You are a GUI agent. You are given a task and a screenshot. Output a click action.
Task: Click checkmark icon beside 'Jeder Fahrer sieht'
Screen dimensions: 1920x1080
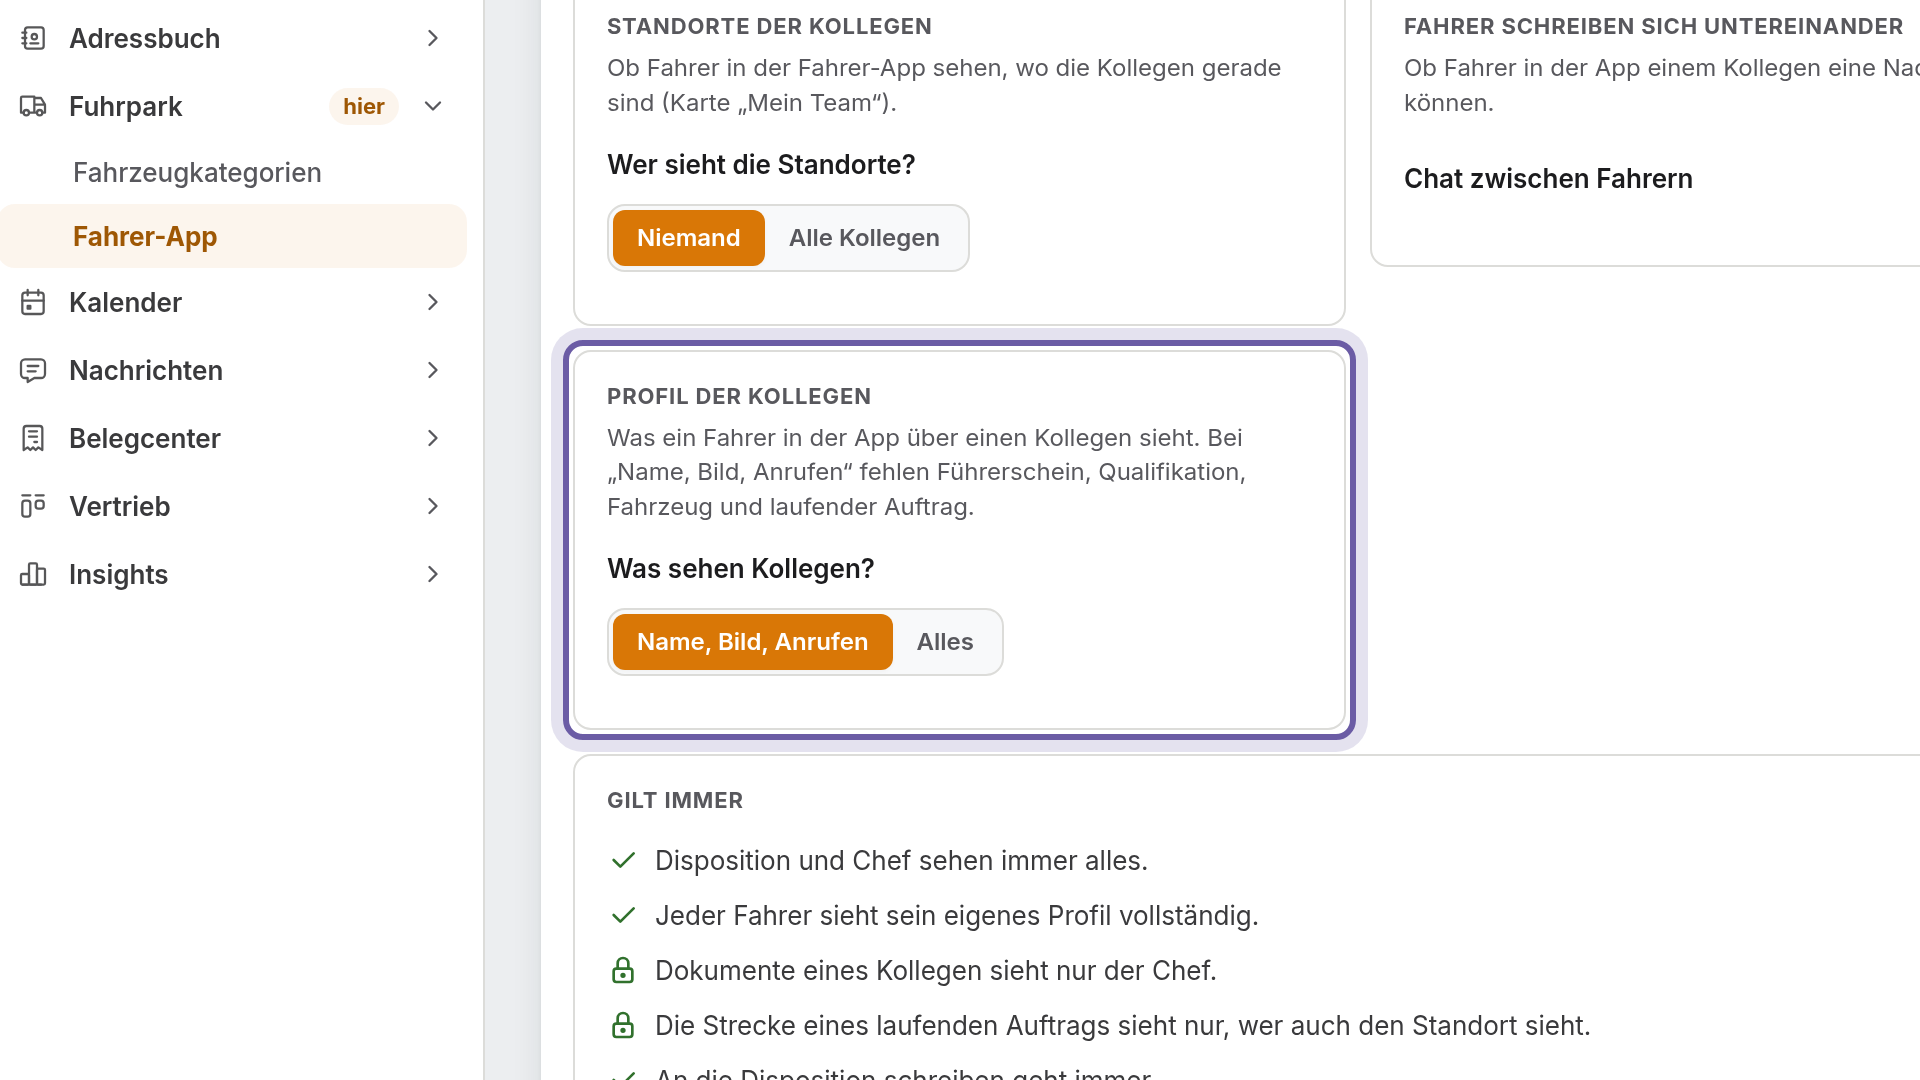pyautogui.click(x=623, y=915)
